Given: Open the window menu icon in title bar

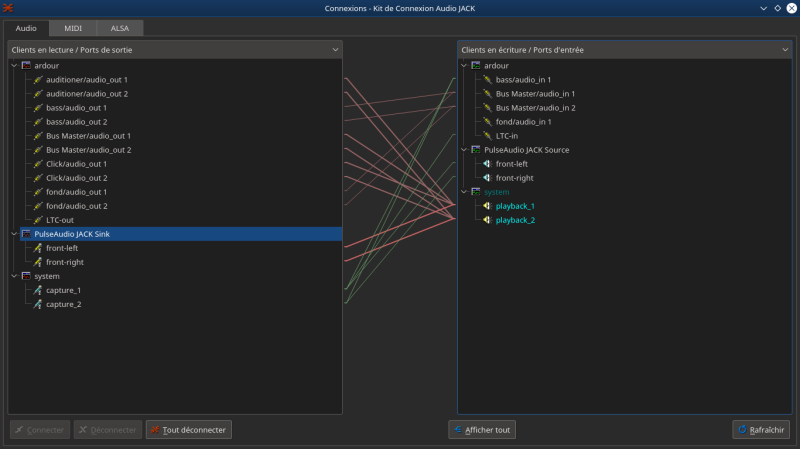Looking at the screenshot, I should pos(8,8).
